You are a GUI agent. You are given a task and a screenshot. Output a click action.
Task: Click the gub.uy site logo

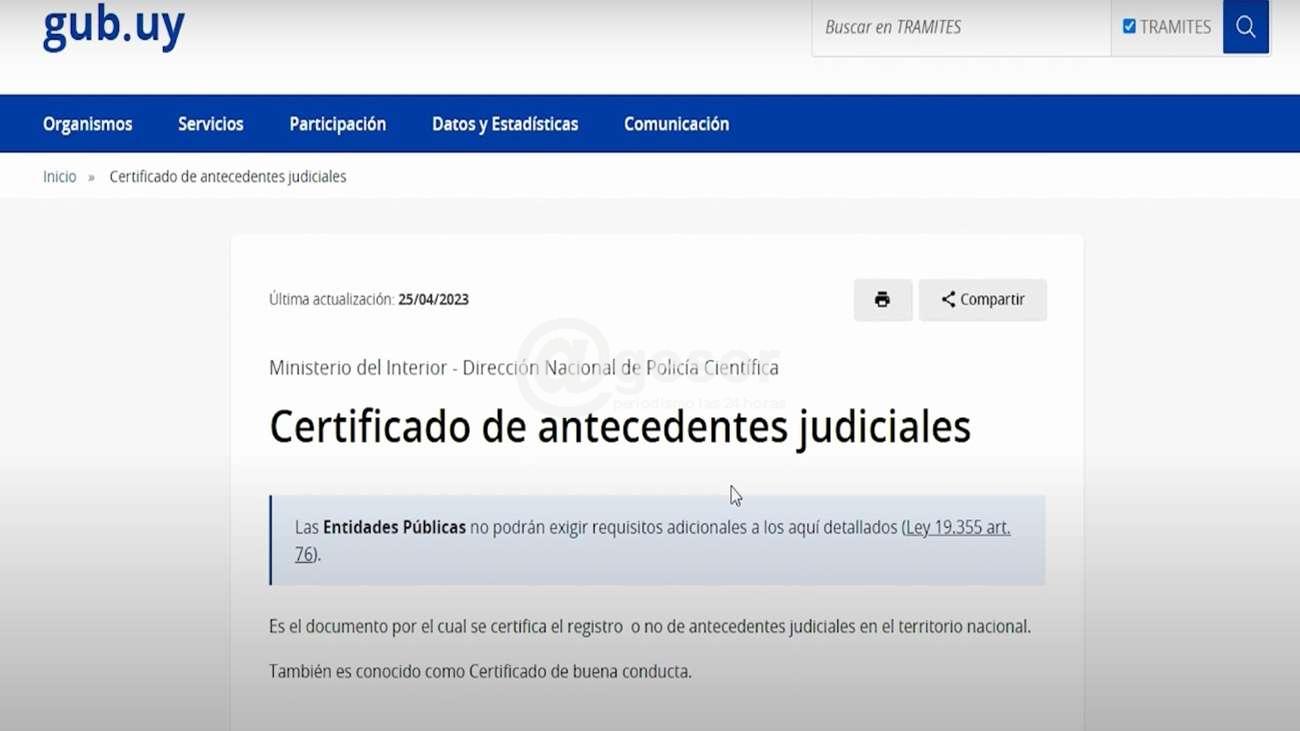[x=113, y=27]
